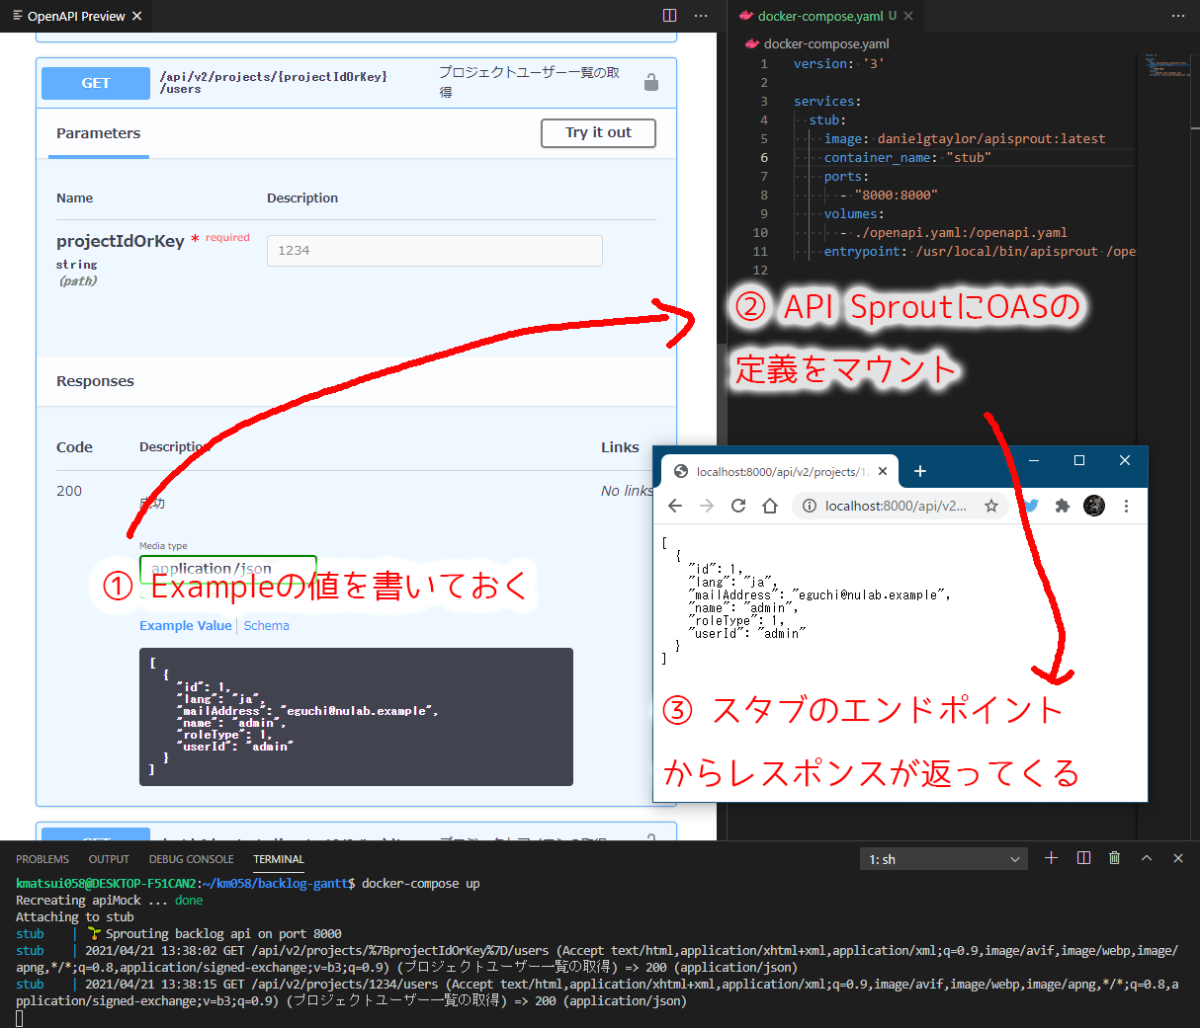This screenshot has height=1028, width=1200.
Task: Close the bottom terminal panel
Action: point(1179,858)
